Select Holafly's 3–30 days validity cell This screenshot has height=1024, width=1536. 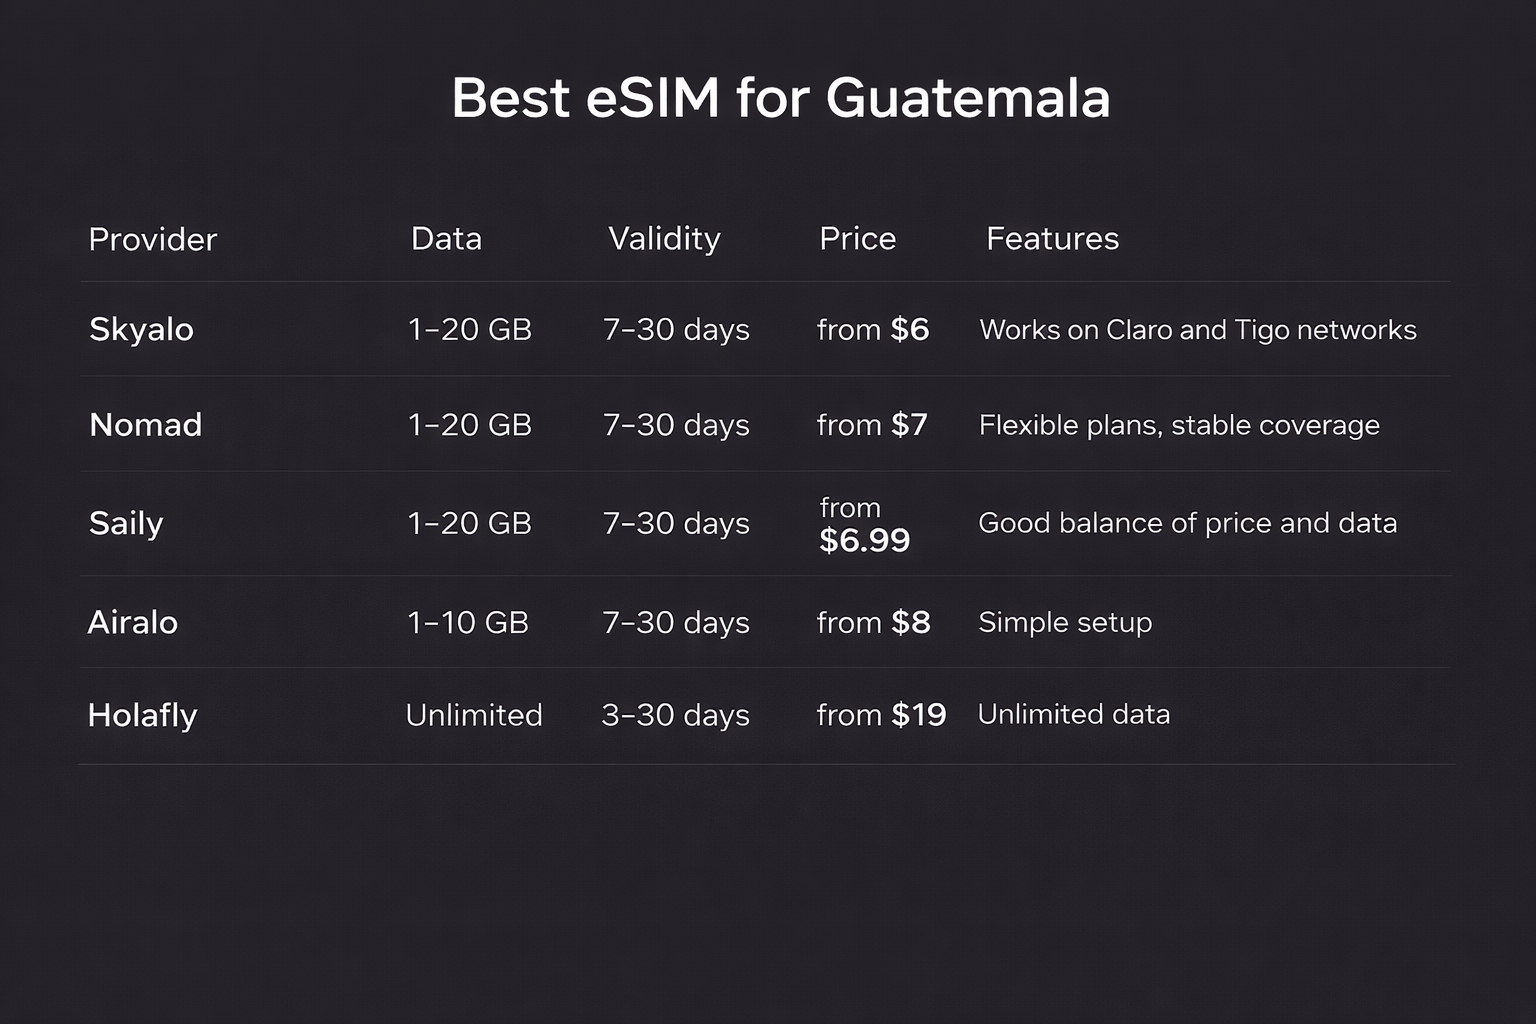click(675, 715)
